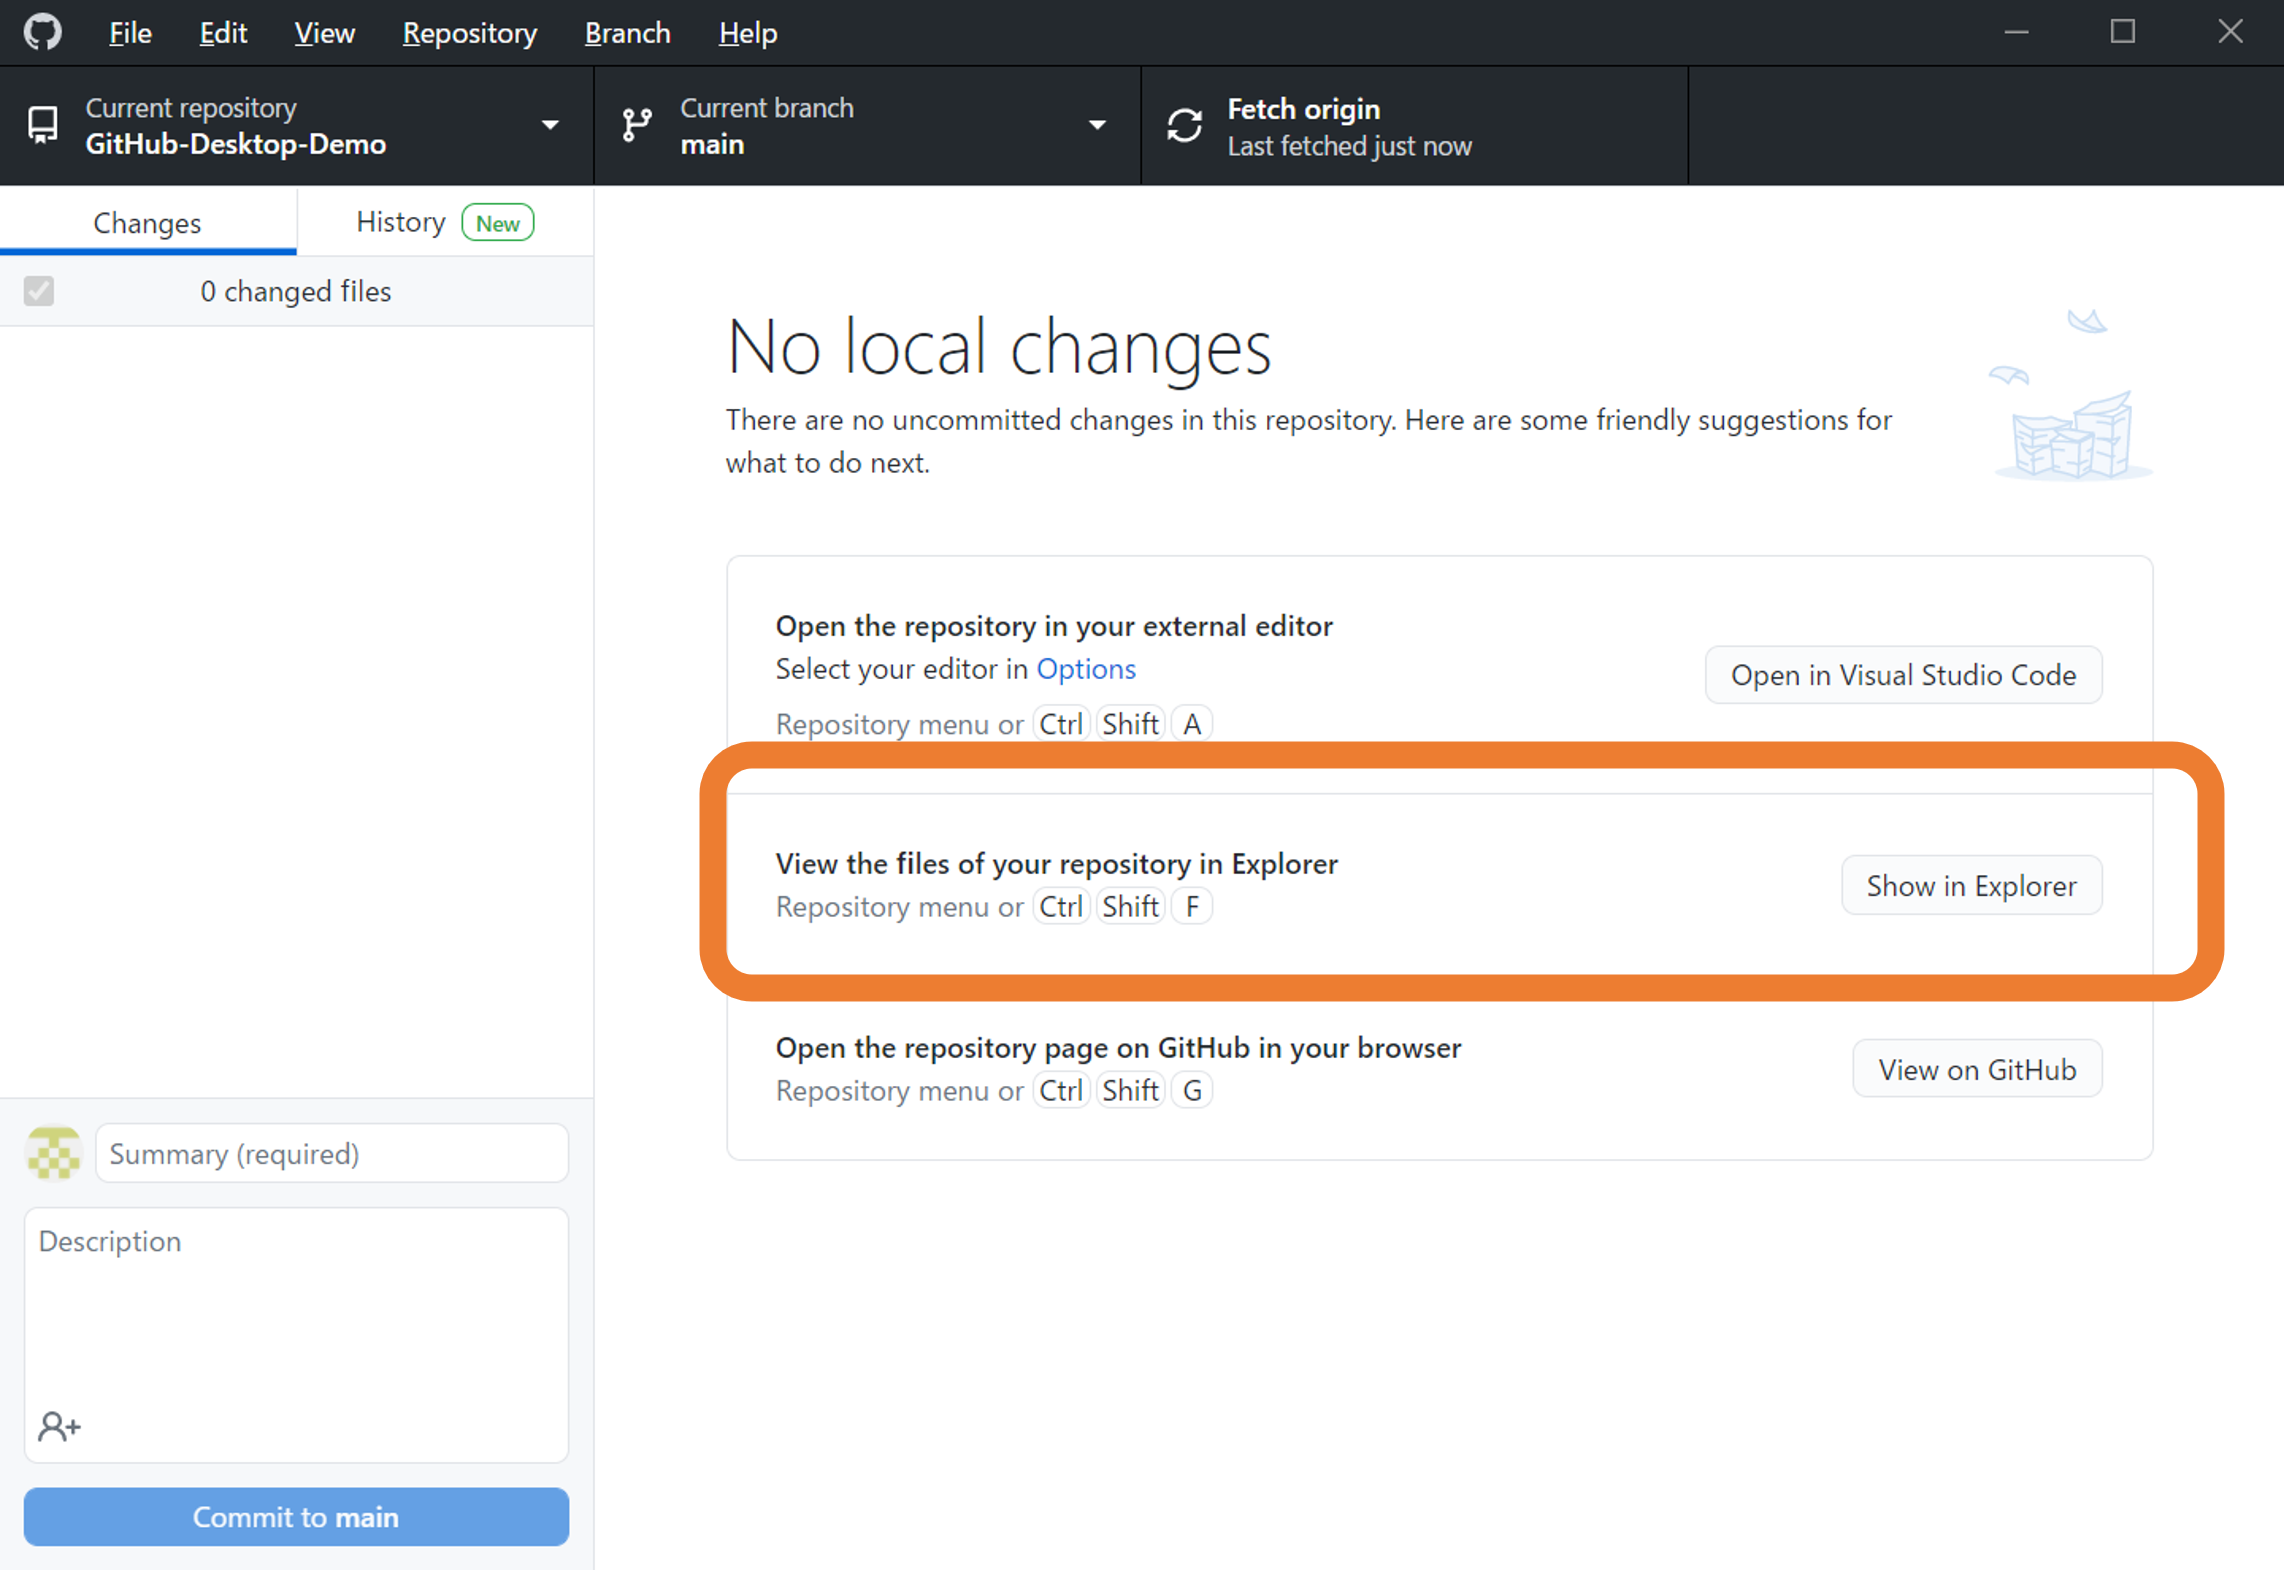
Task: Expand the Current repository dropdown
Action: click(549, 125)
